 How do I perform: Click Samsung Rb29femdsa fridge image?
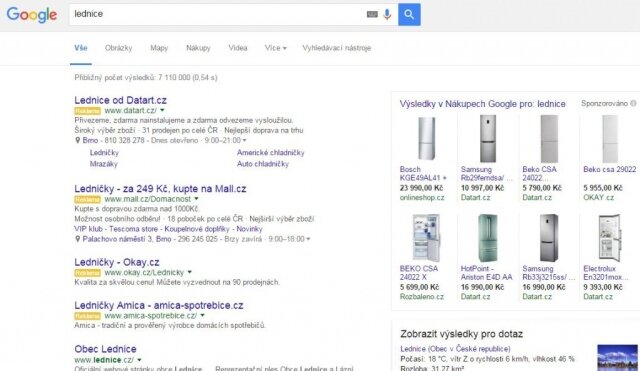(488, 138)
